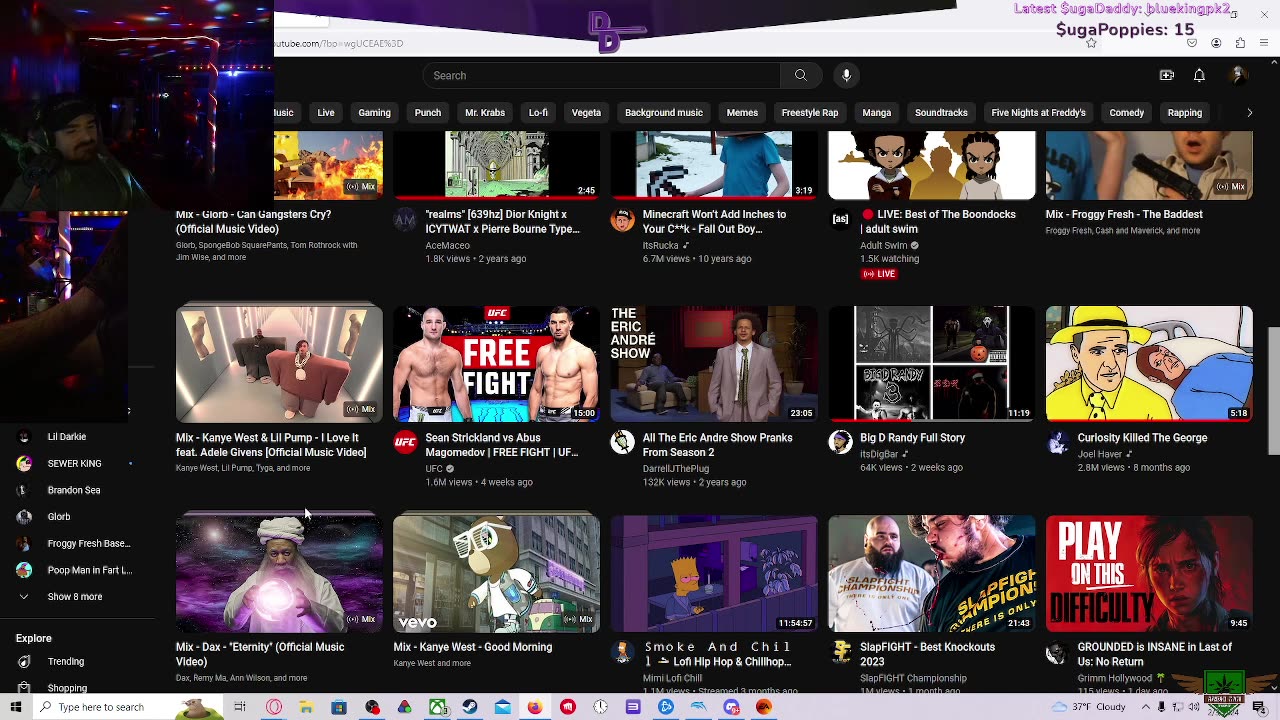Click the YouTube search magnifier button

click(x=800, y=75)
